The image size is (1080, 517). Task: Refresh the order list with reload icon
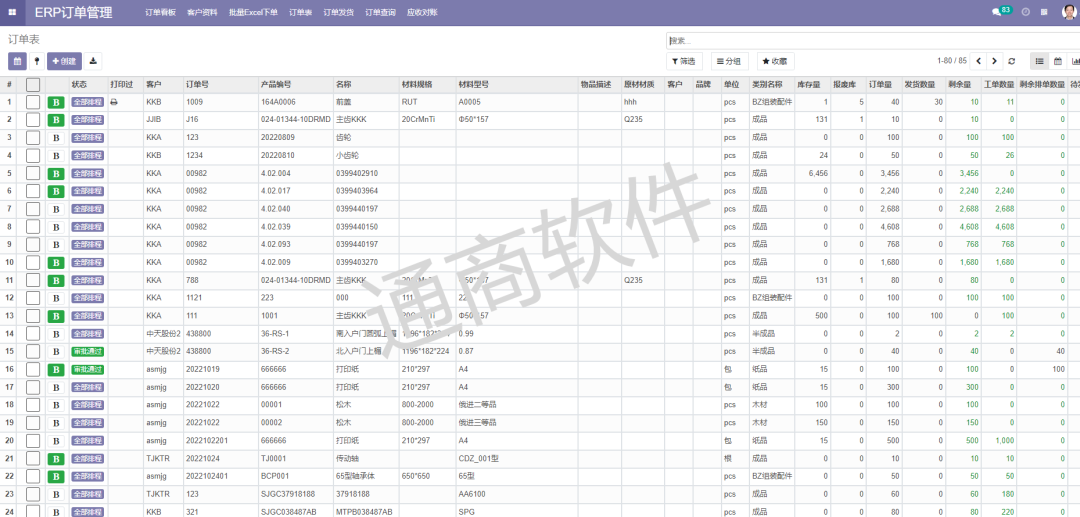pyautogui.click(x=1011, y=61)
